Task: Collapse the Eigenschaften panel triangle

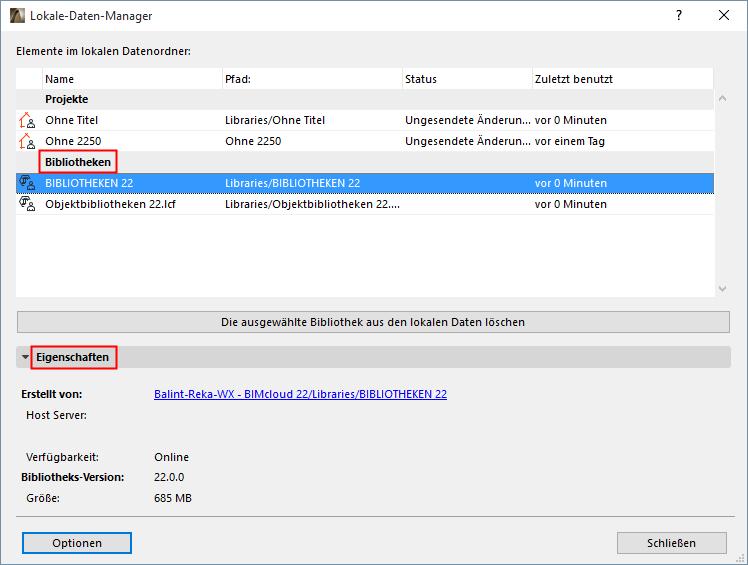Action: pyautogui.click(x=25, y=357)
